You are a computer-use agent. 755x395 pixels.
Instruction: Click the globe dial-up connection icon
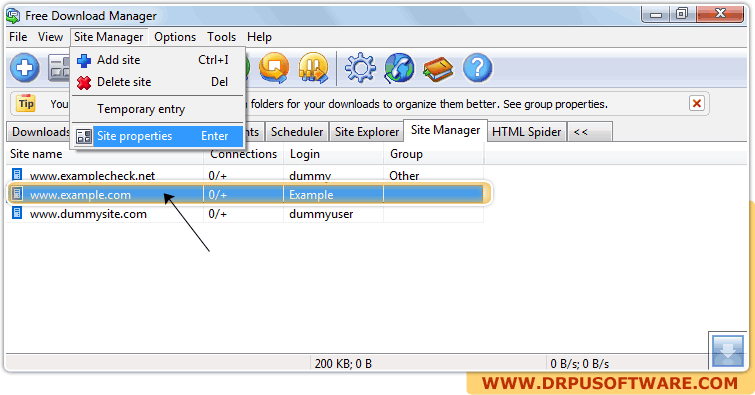(x=399, y=68)
